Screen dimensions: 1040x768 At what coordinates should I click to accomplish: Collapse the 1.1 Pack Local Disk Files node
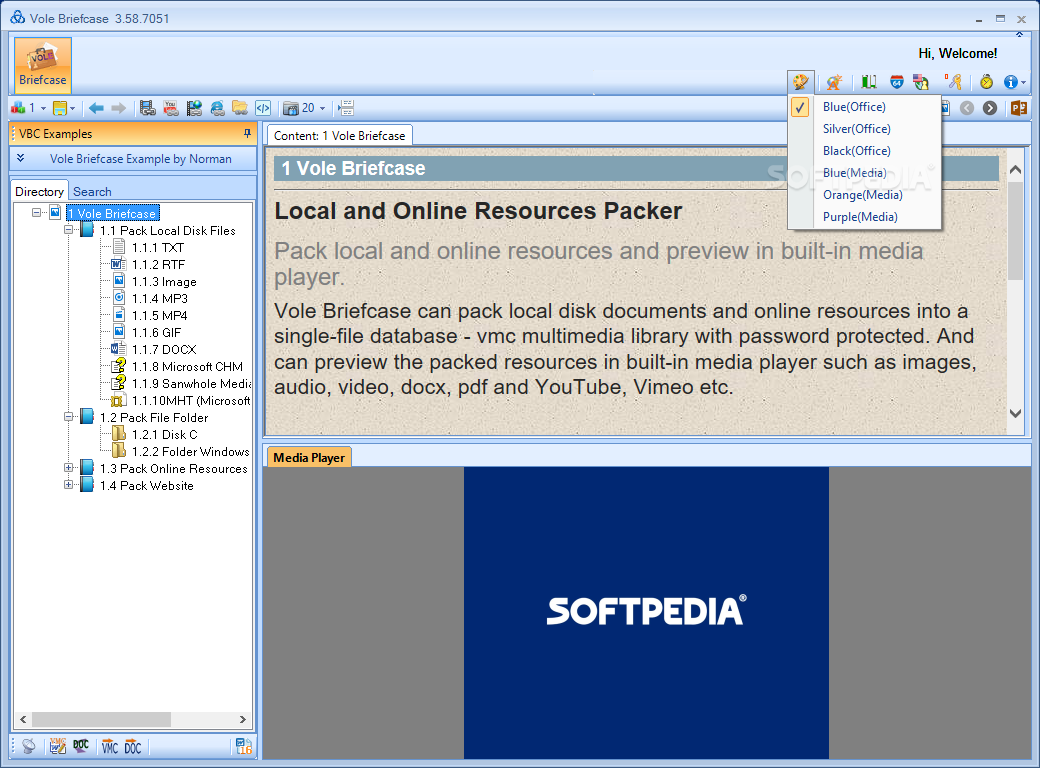coord(68,230)
